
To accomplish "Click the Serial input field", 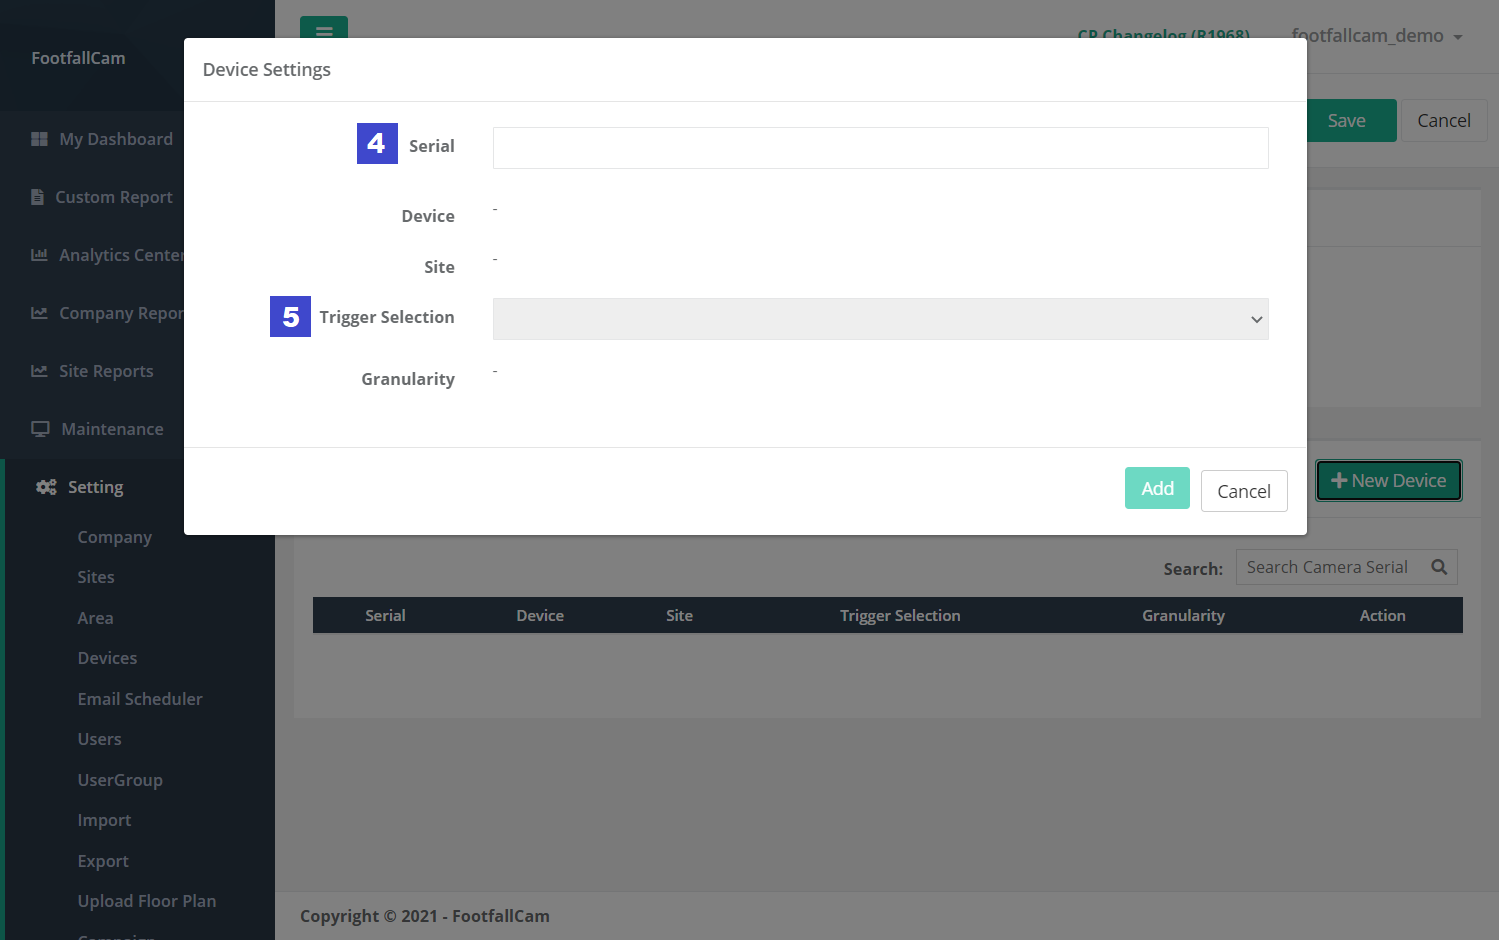I will [x=880, y=148].
